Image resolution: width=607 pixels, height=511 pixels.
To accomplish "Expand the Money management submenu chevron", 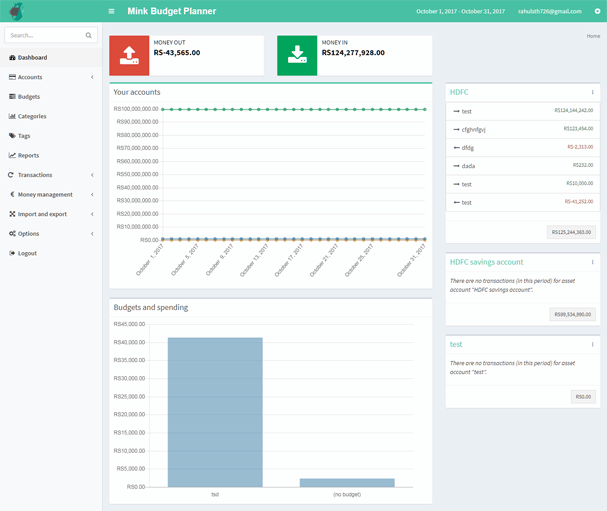I will click(92, 194).
